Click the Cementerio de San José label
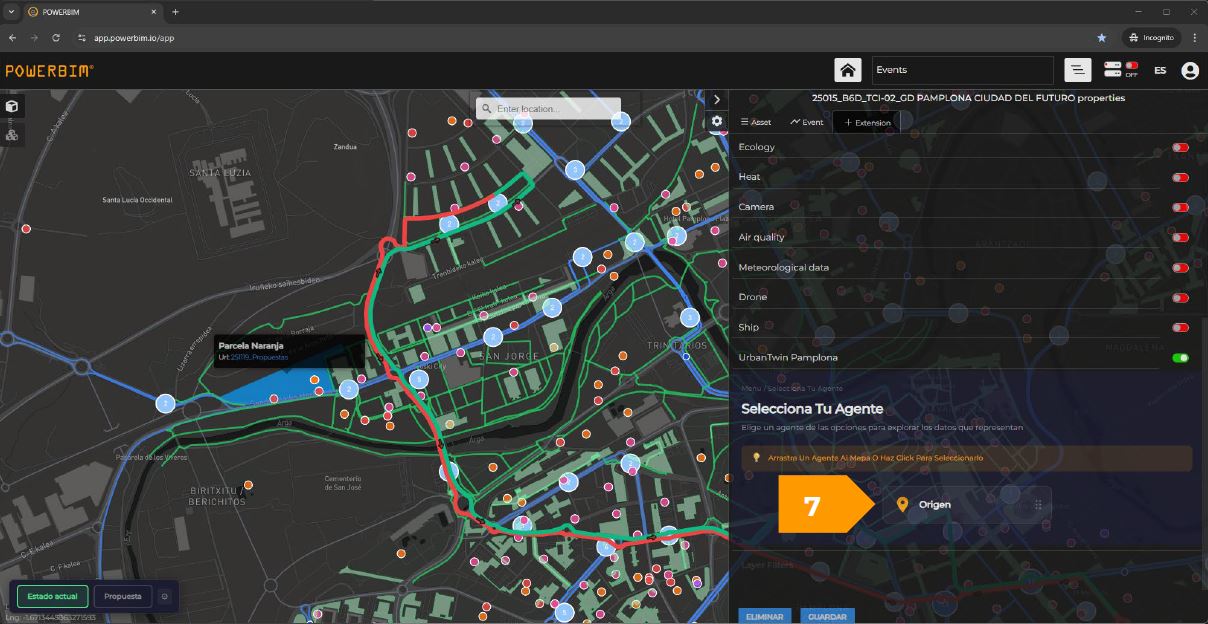 343,482
